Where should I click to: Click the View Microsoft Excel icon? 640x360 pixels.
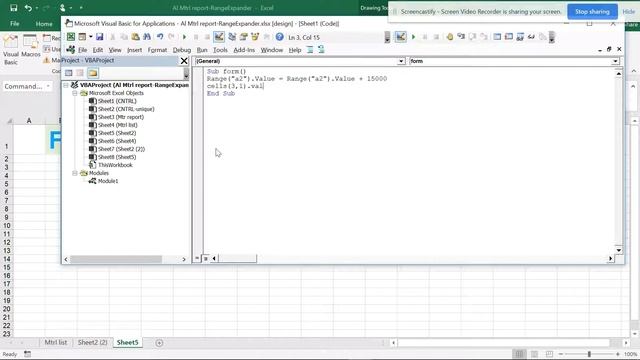pyautogui.click(x=71, y=37)
